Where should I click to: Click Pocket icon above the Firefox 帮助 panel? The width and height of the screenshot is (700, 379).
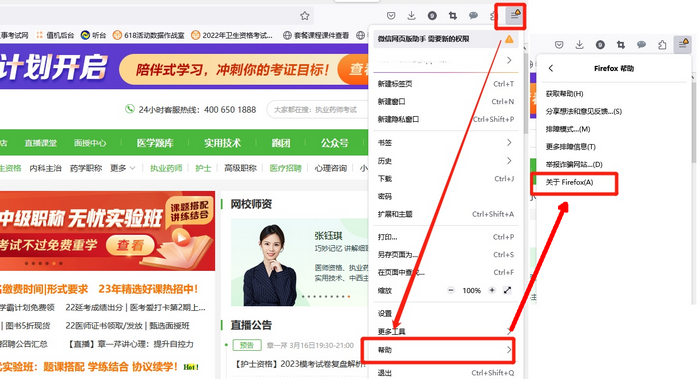click(559, 45)
